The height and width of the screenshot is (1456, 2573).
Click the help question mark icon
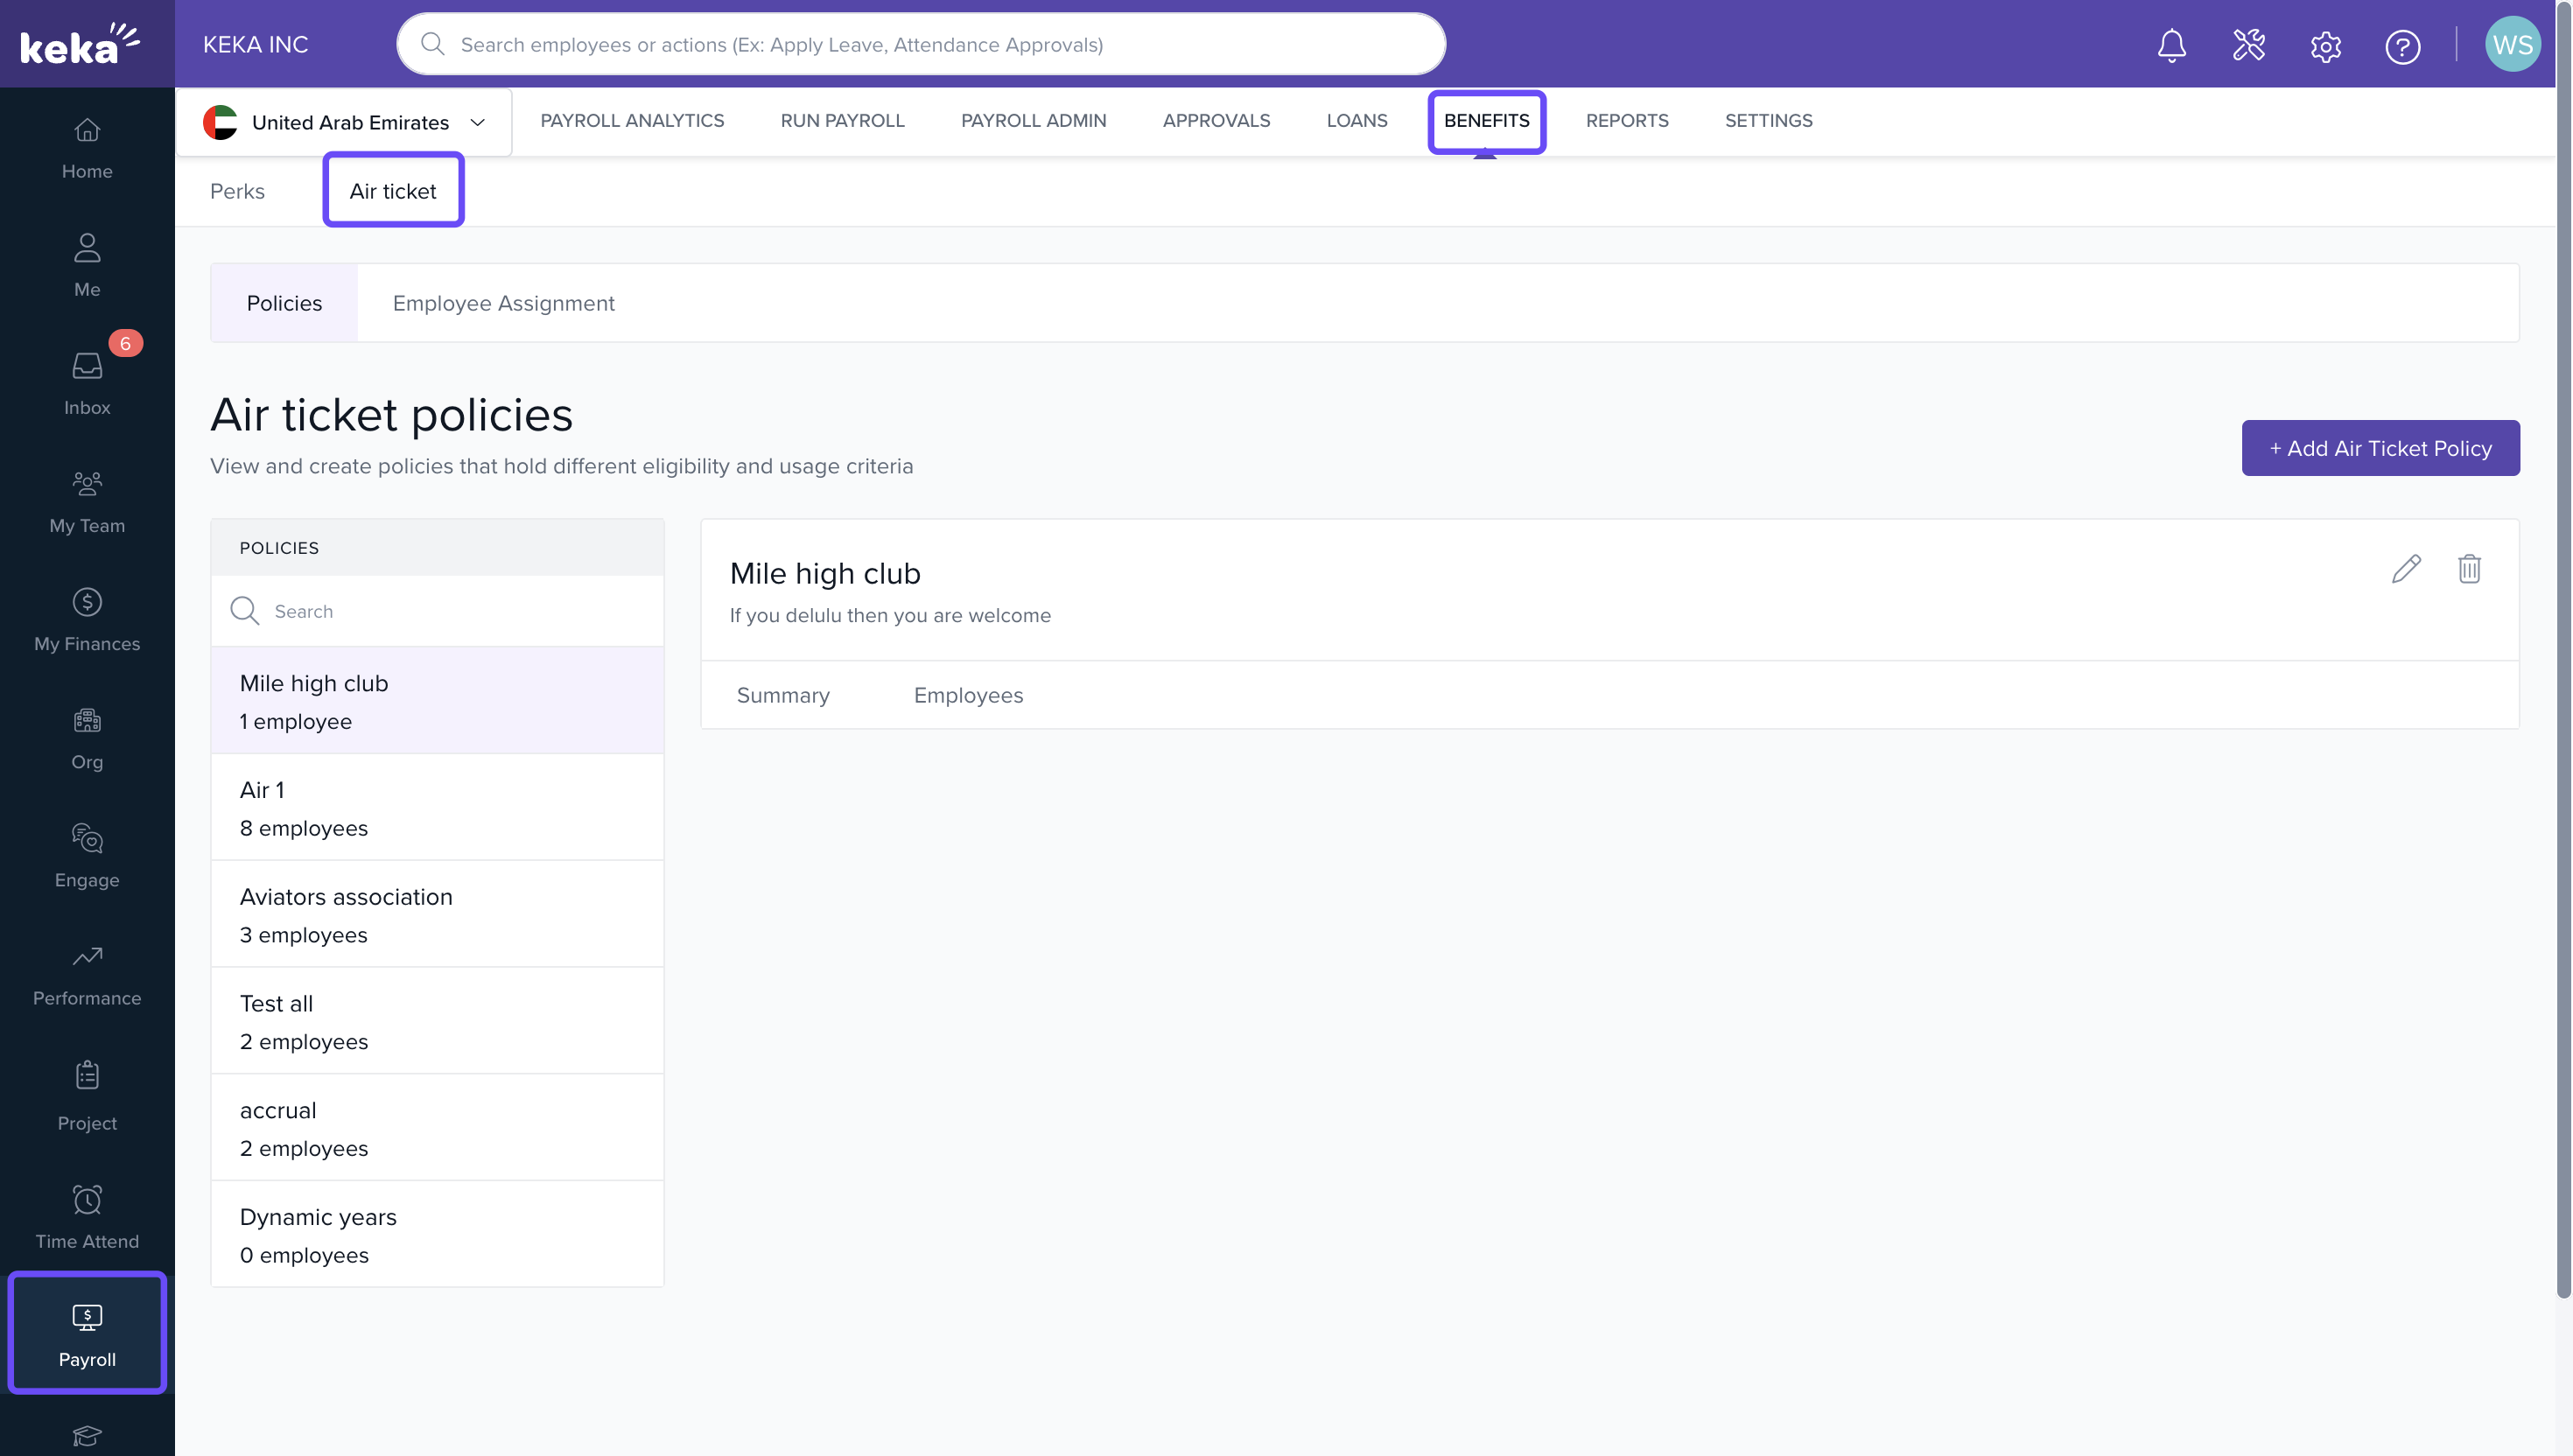click(x=2402, y=46)
